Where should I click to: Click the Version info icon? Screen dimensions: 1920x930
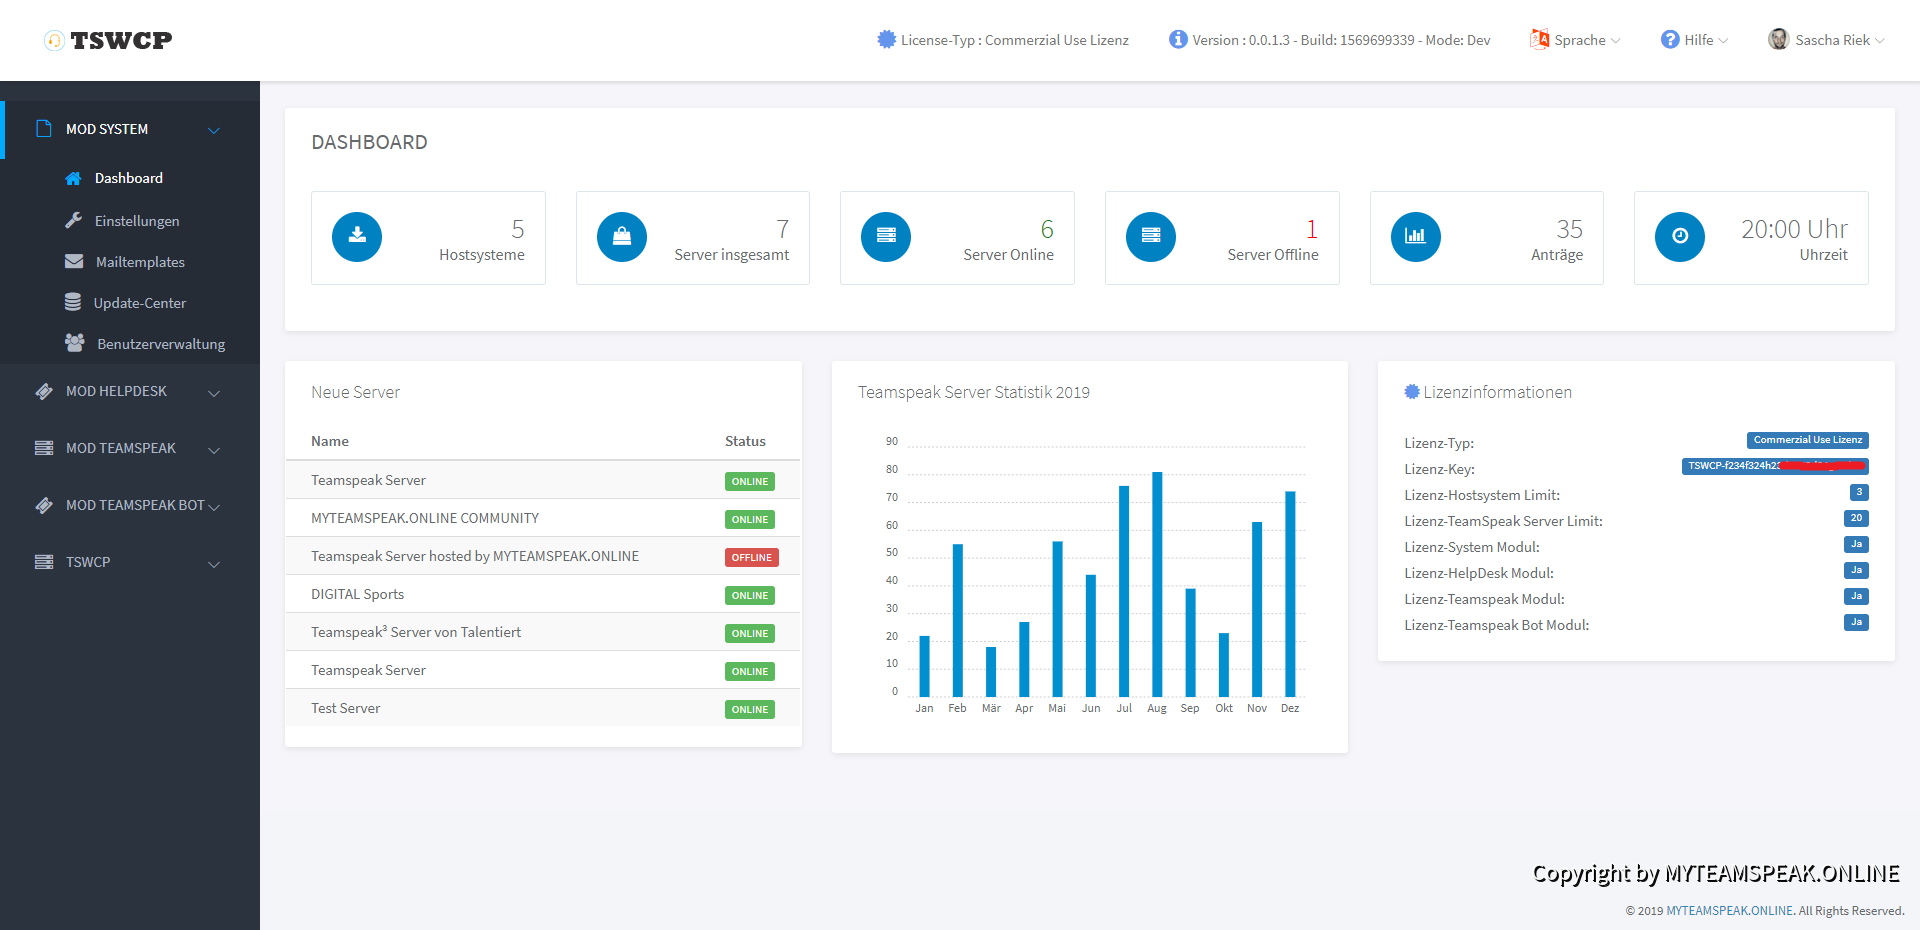pos(1178,40)
